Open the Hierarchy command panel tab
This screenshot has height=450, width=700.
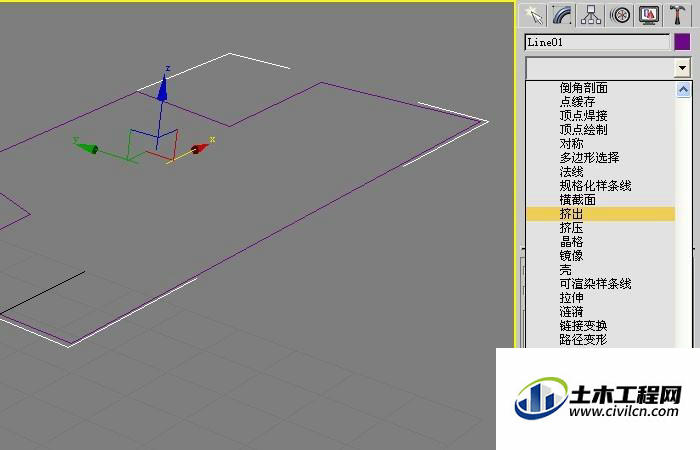[x=591, y=15]
